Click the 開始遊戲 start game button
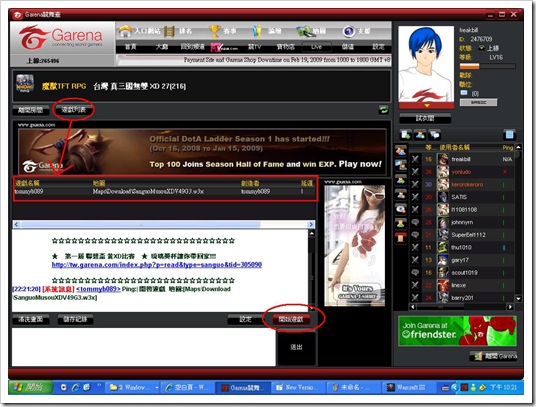 pyautogui.click(x=291, y=320)
